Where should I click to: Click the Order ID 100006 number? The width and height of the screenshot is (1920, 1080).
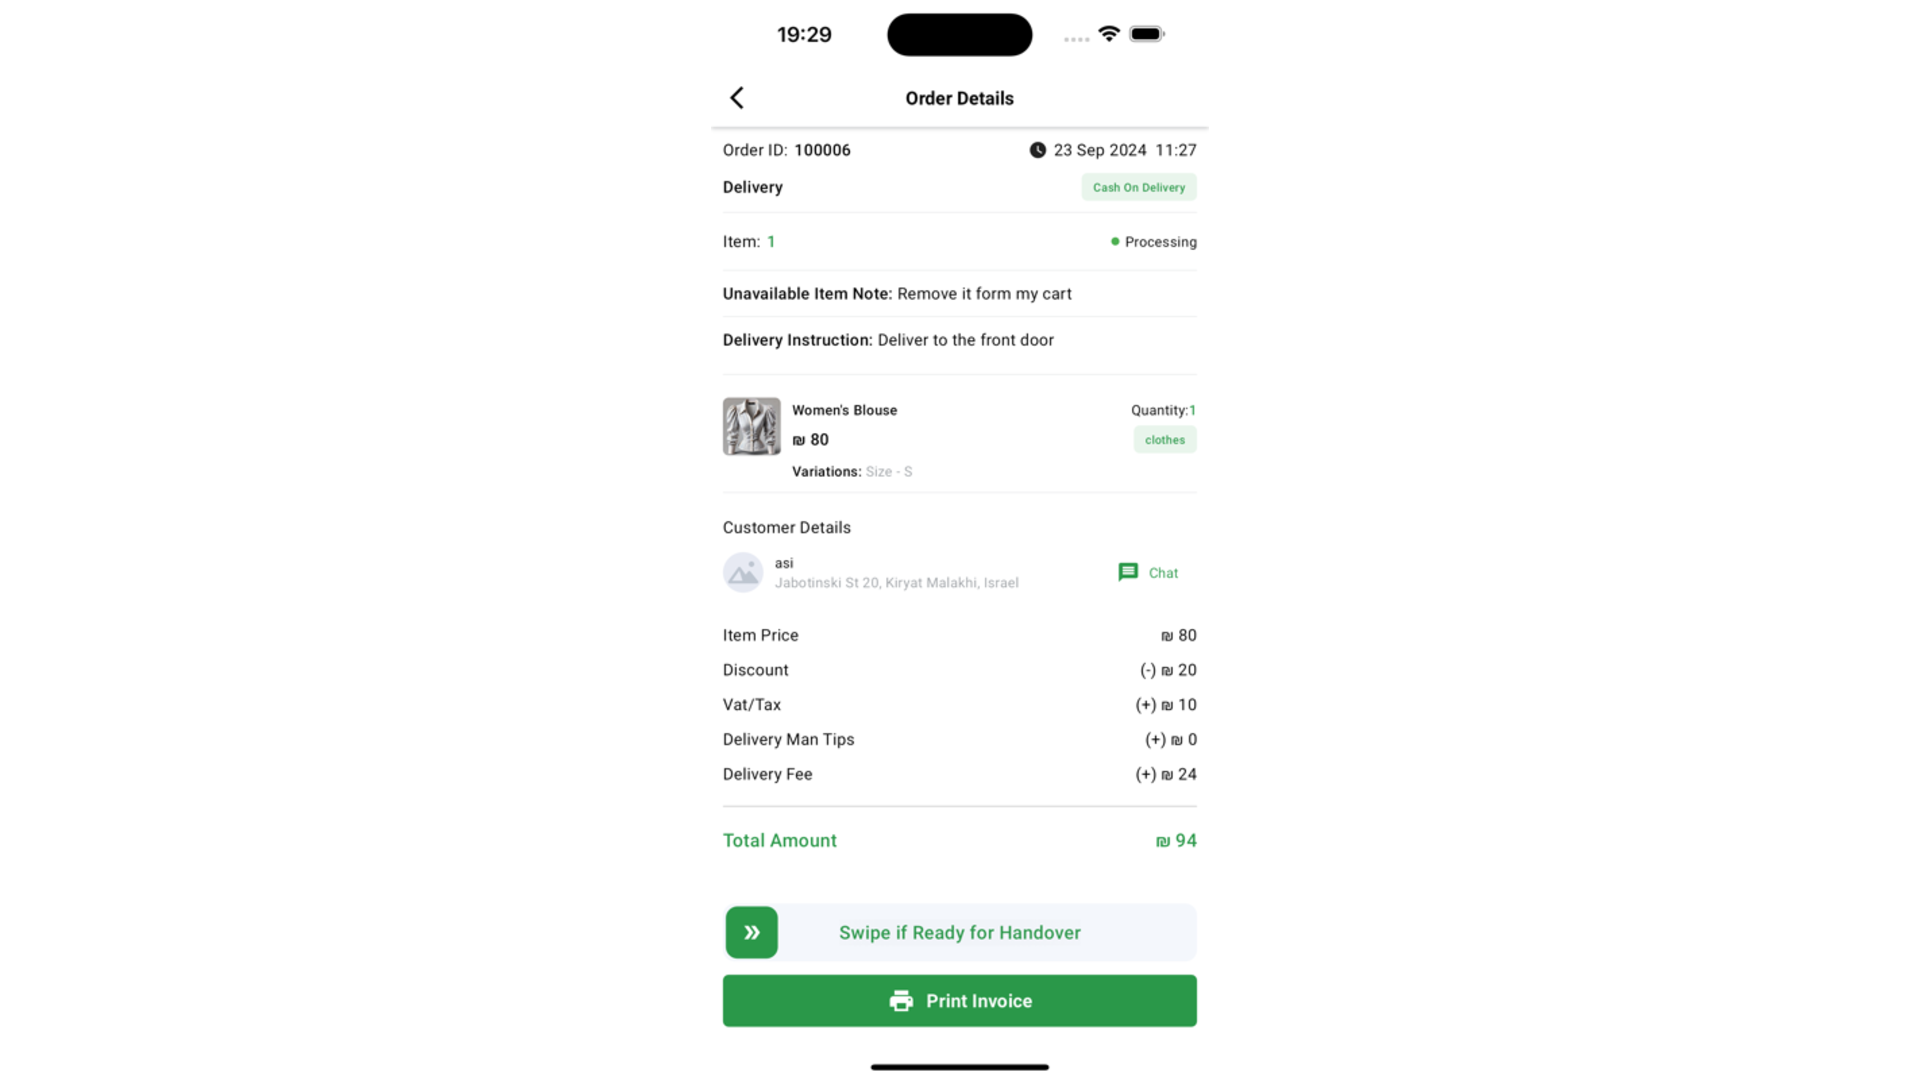click(x=823, y=150)
